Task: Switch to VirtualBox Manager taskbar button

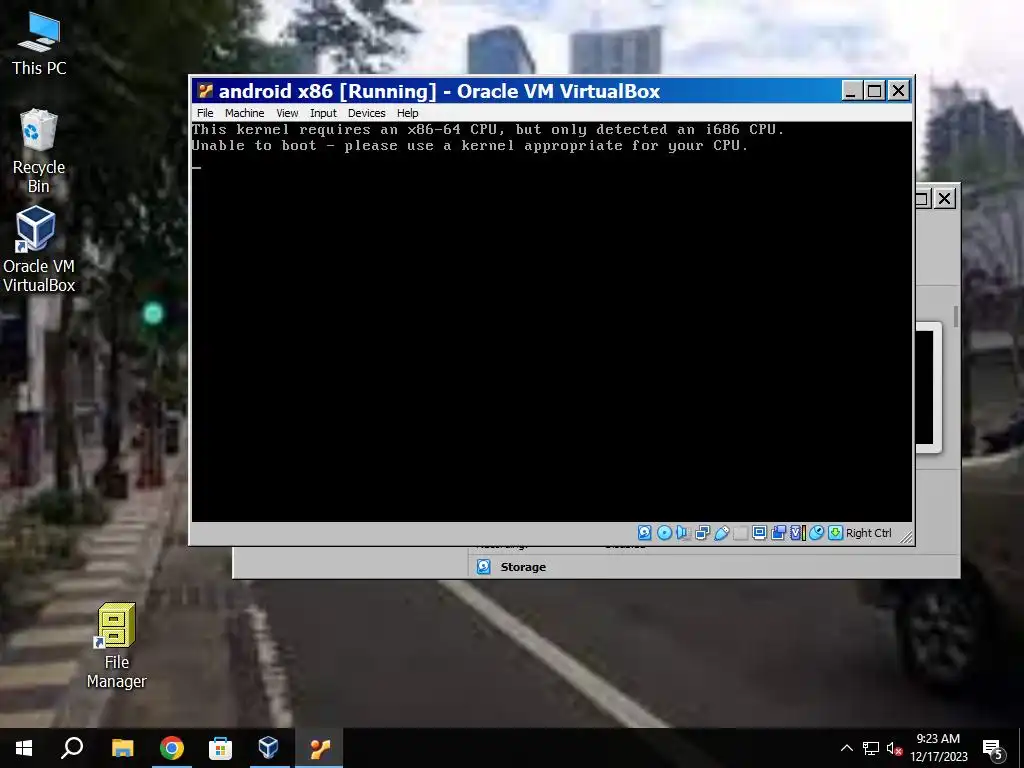Action: (268, 748)
